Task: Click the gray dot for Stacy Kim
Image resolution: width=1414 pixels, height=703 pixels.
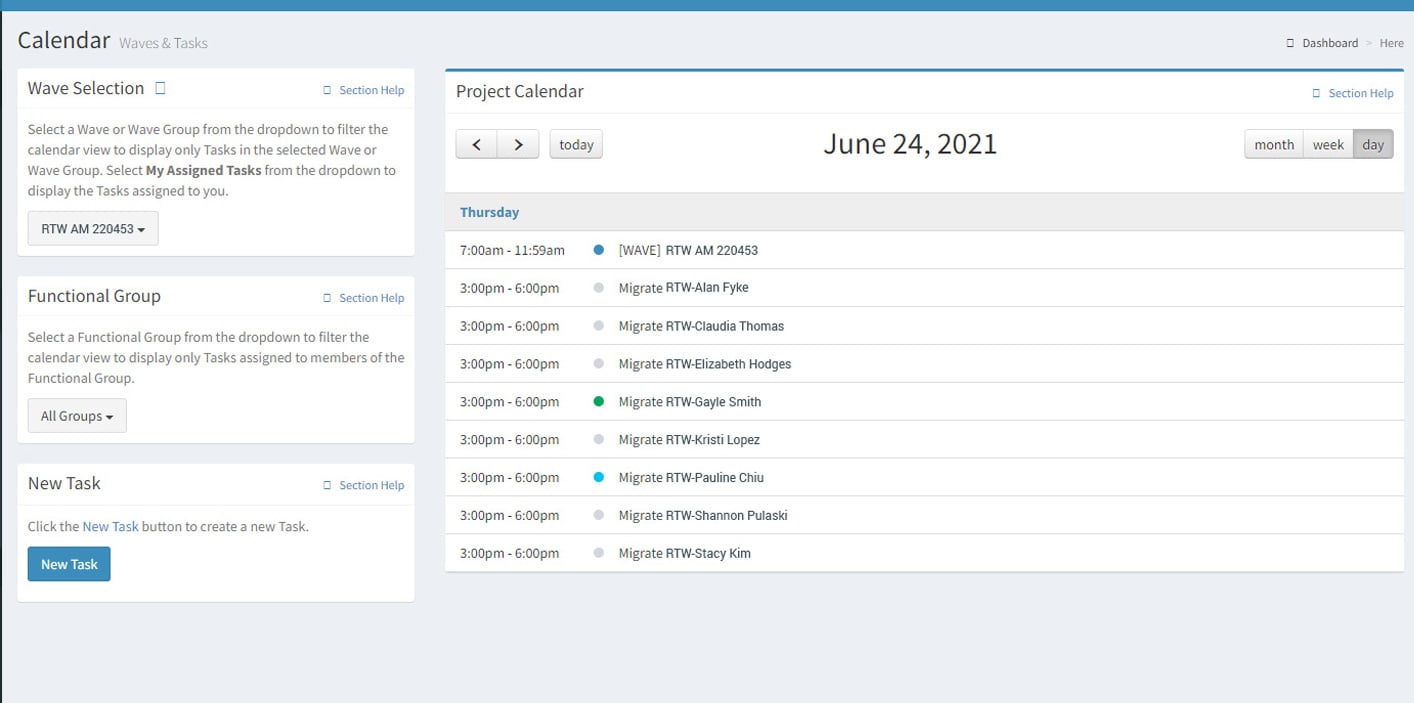Action: pyautogui.click(x=599, y=554)
